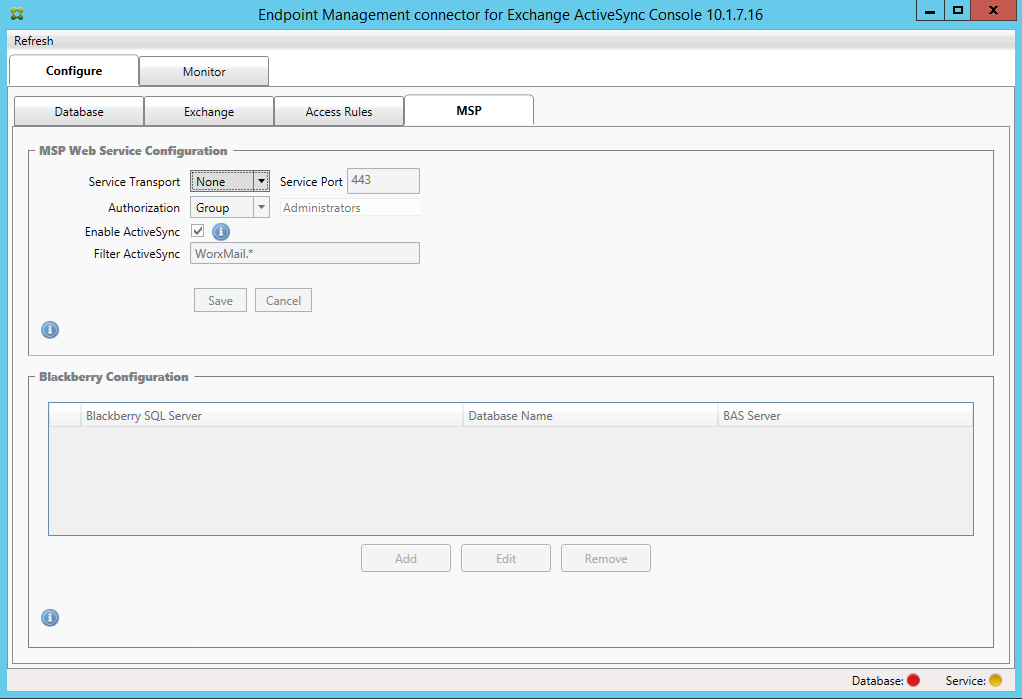Go to the Exchange tab
This screenshot has height=700, width=1022.
209,112
